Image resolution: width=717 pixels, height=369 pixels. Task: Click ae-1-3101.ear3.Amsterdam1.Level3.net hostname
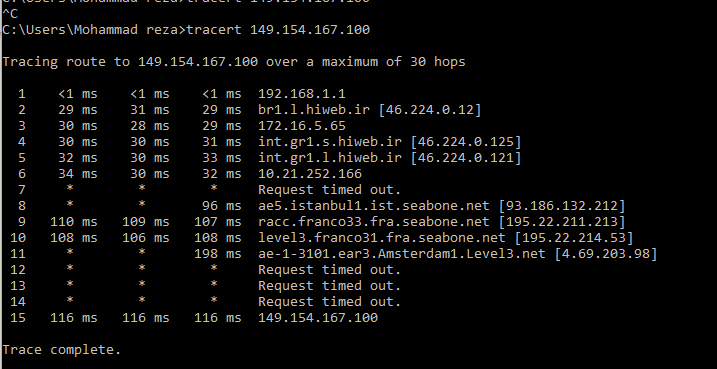coord(402,254)
